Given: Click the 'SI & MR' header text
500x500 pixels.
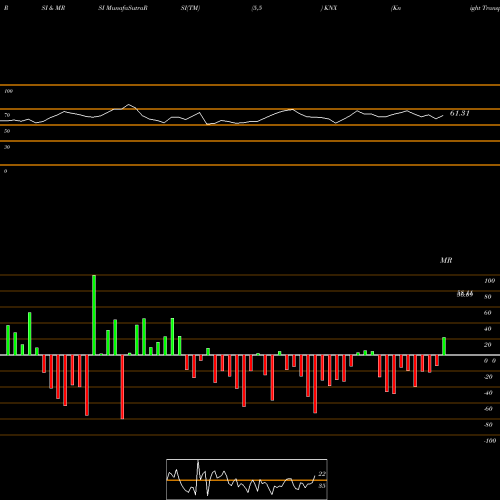Looking at the screenshot, I should pos(53,8).
